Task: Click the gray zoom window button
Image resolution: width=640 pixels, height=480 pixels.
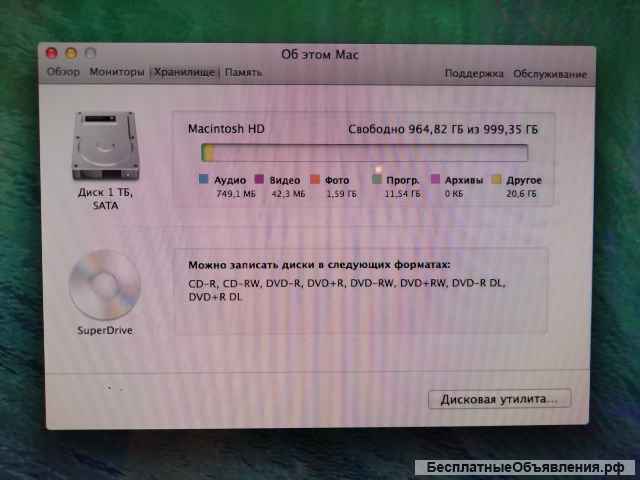Action: pos(90,53)
